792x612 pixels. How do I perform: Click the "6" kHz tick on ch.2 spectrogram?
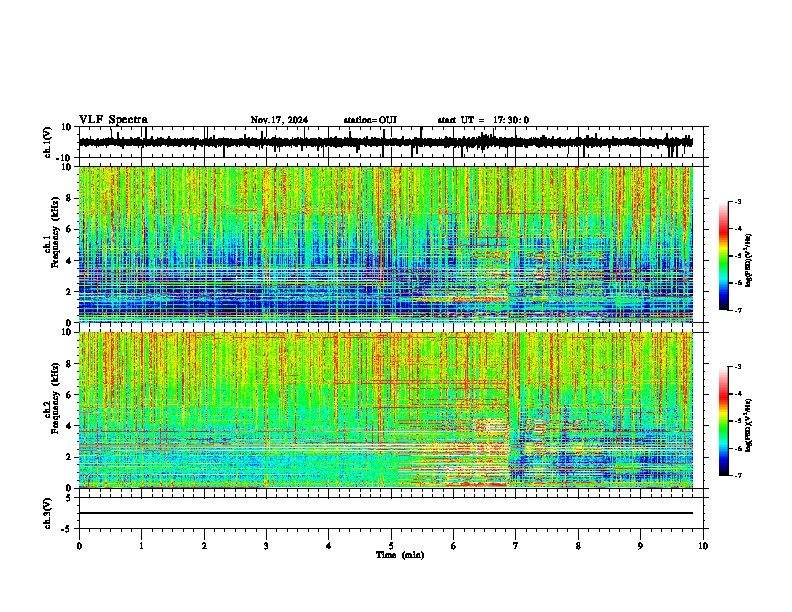coord(70,395)
